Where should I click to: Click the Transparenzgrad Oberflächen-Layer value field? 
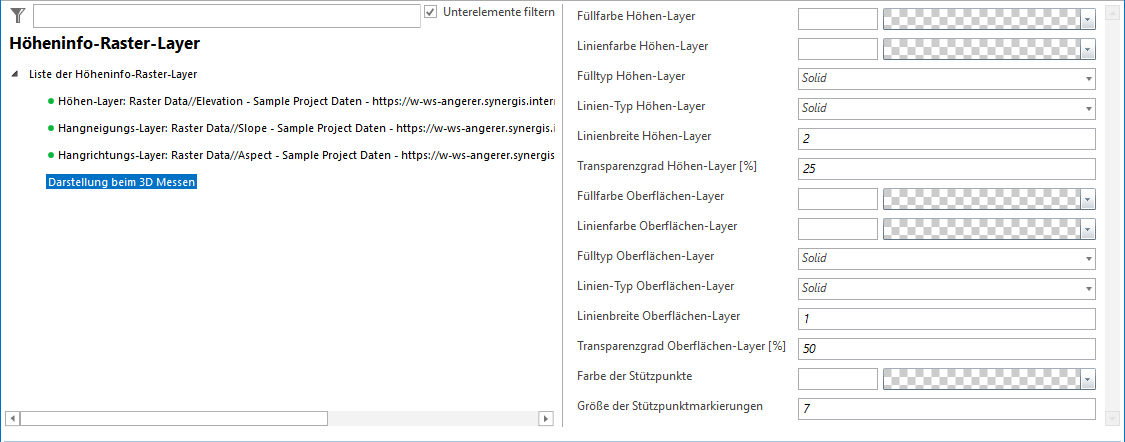946,348
